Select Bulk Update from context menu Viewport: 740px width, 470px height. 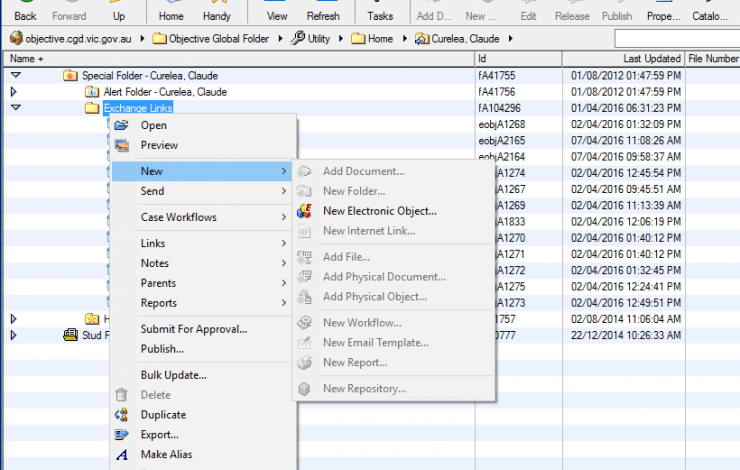[x=173, y=375]
